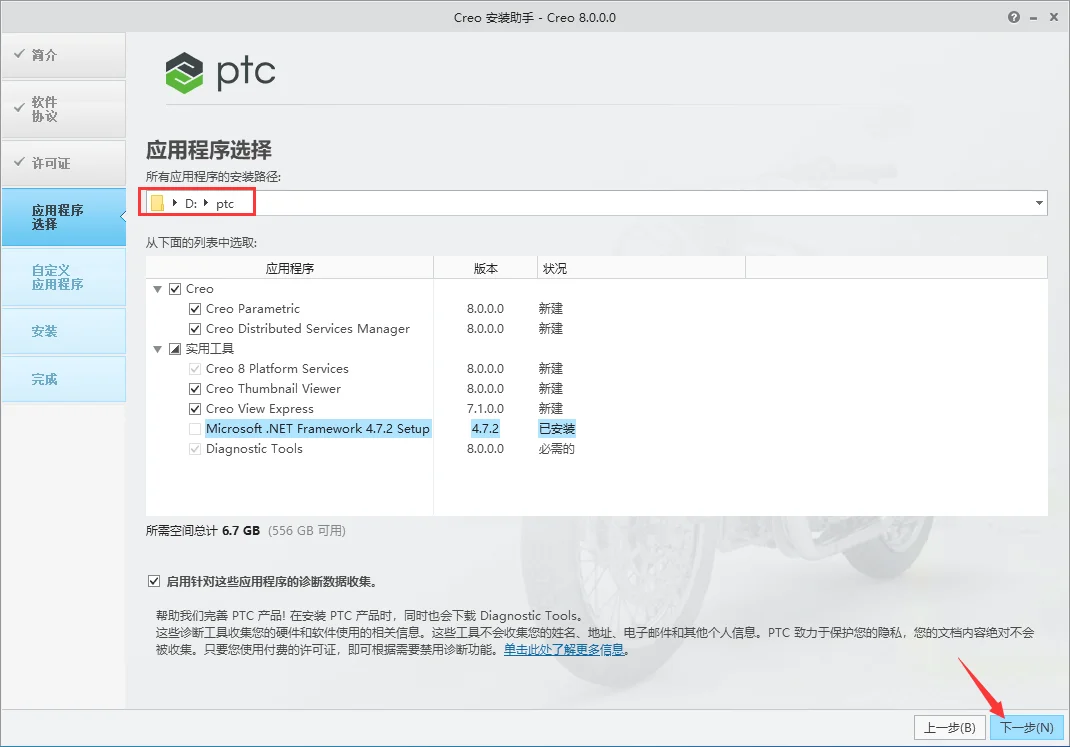Viewport: 1070px width, 747px height.
Task: Toggle the Creo group checkbox
Action: pos(175,289)
